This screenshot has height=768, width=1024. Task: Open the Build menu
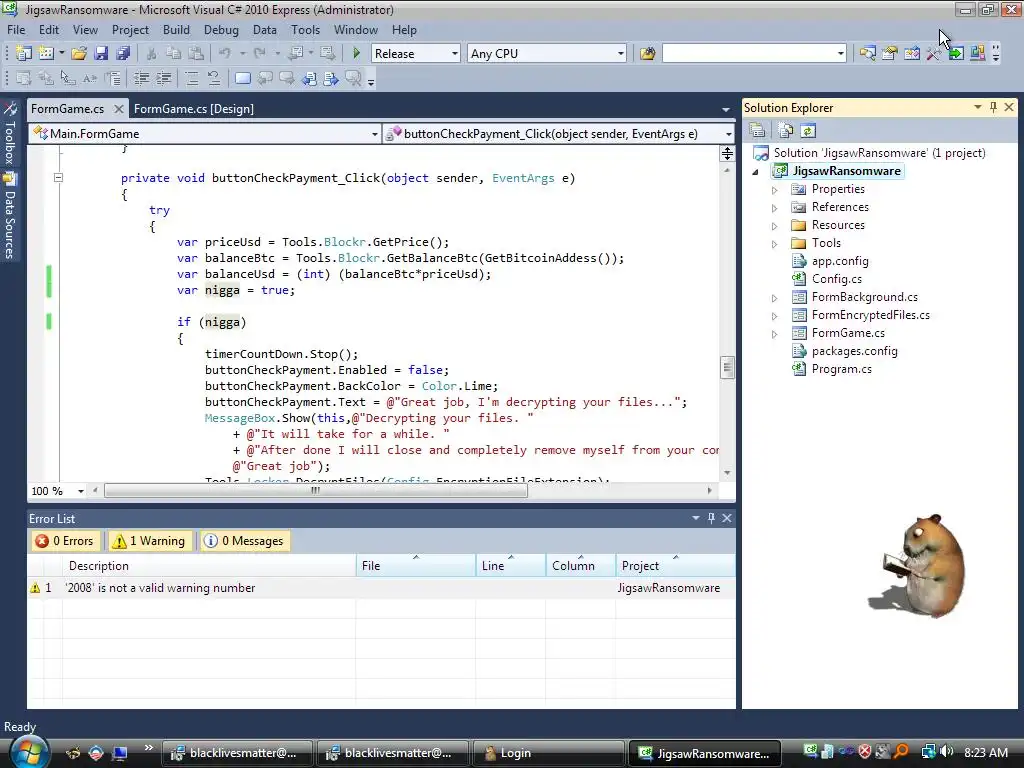click(x=176, y=30)
